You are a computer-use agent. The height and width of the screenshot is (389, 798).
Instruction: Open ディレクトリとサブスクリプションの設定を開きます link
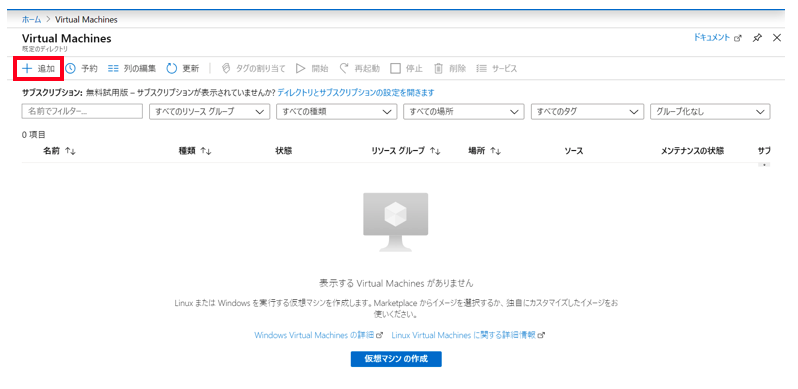pos(356,93)
